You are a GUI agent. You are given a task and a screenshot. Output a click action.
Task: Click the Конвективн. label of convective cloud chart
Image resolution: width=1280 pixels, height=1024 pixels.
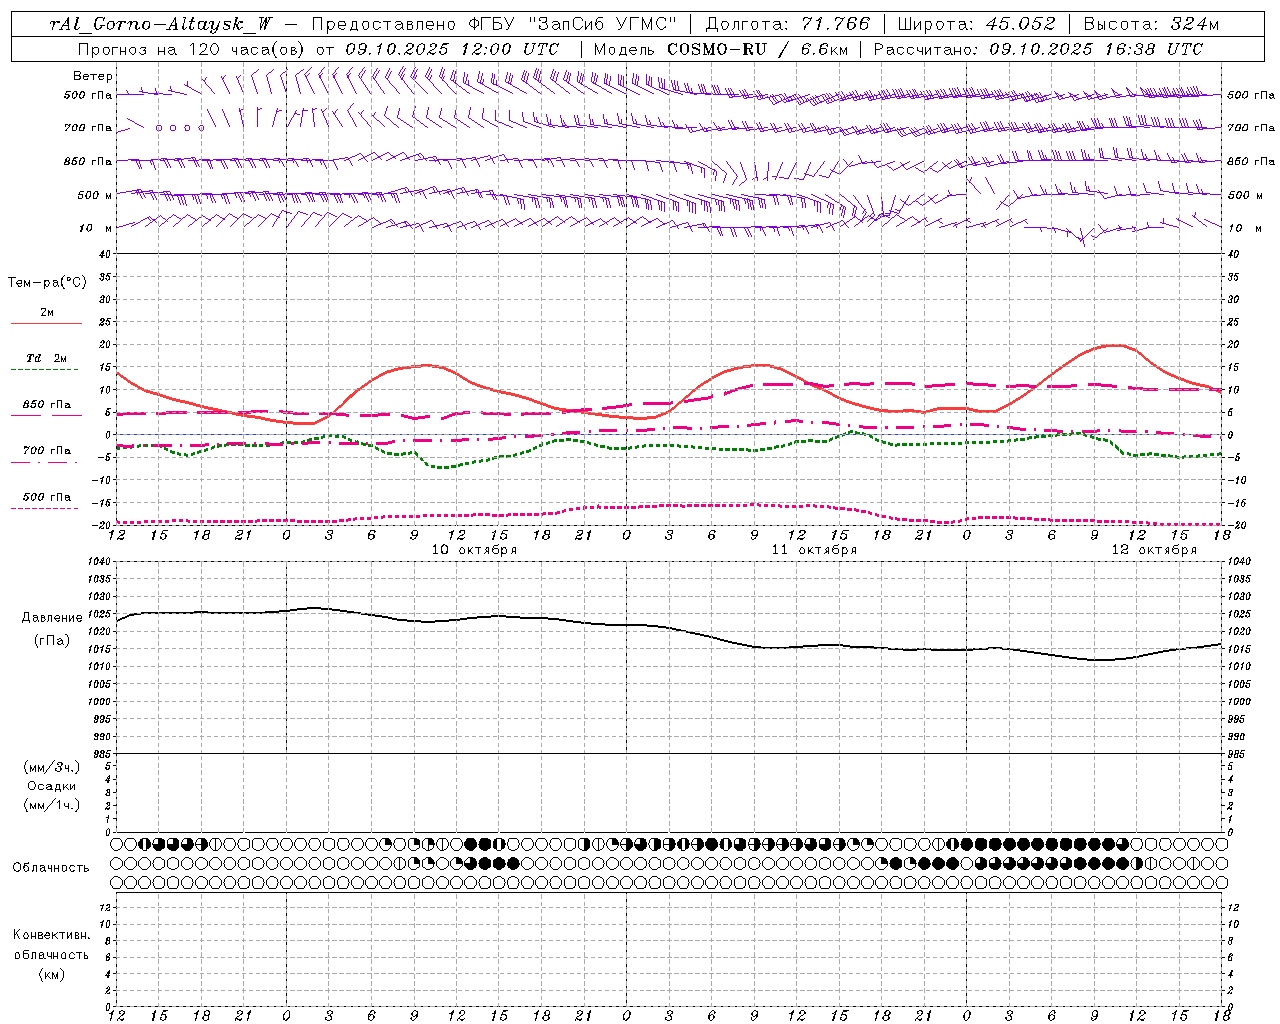tap(52, 935)
